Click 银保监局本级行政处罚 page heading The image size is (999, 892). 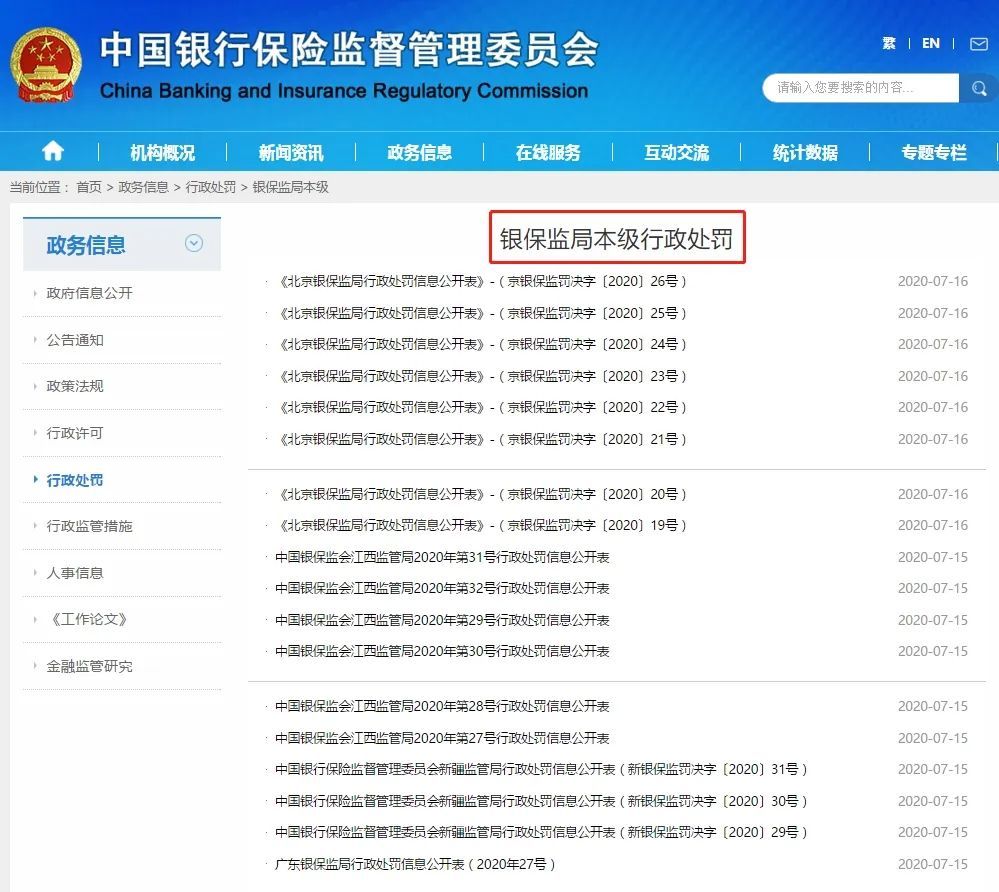pyautogui.click(x=616, y=239)
